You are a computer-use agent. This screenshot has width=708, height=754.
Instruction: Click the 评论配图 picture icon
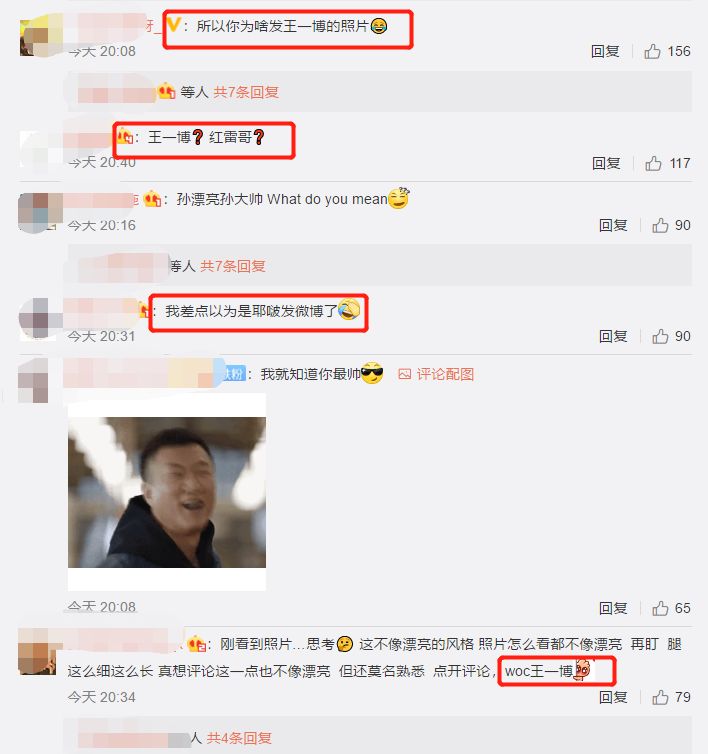pos(405,374)
